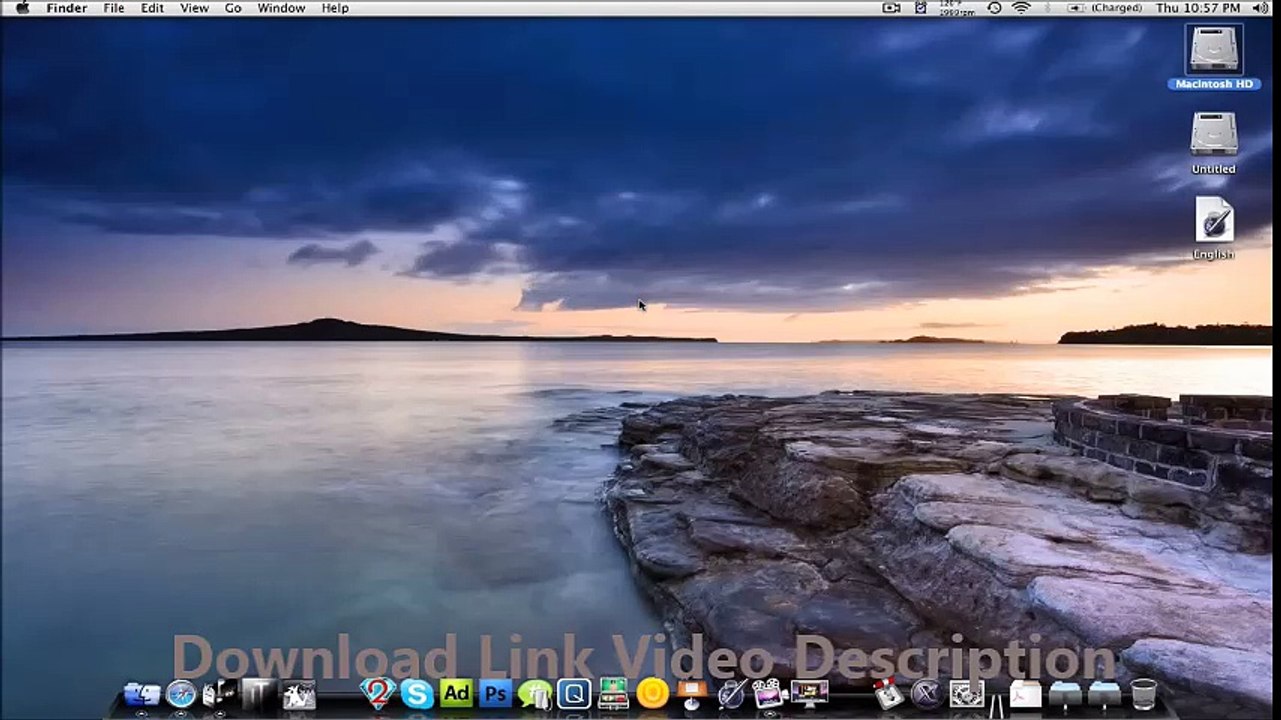Select the Untitled drive on the desktop
1281x720 pixels.
(x=1214, y=143)
